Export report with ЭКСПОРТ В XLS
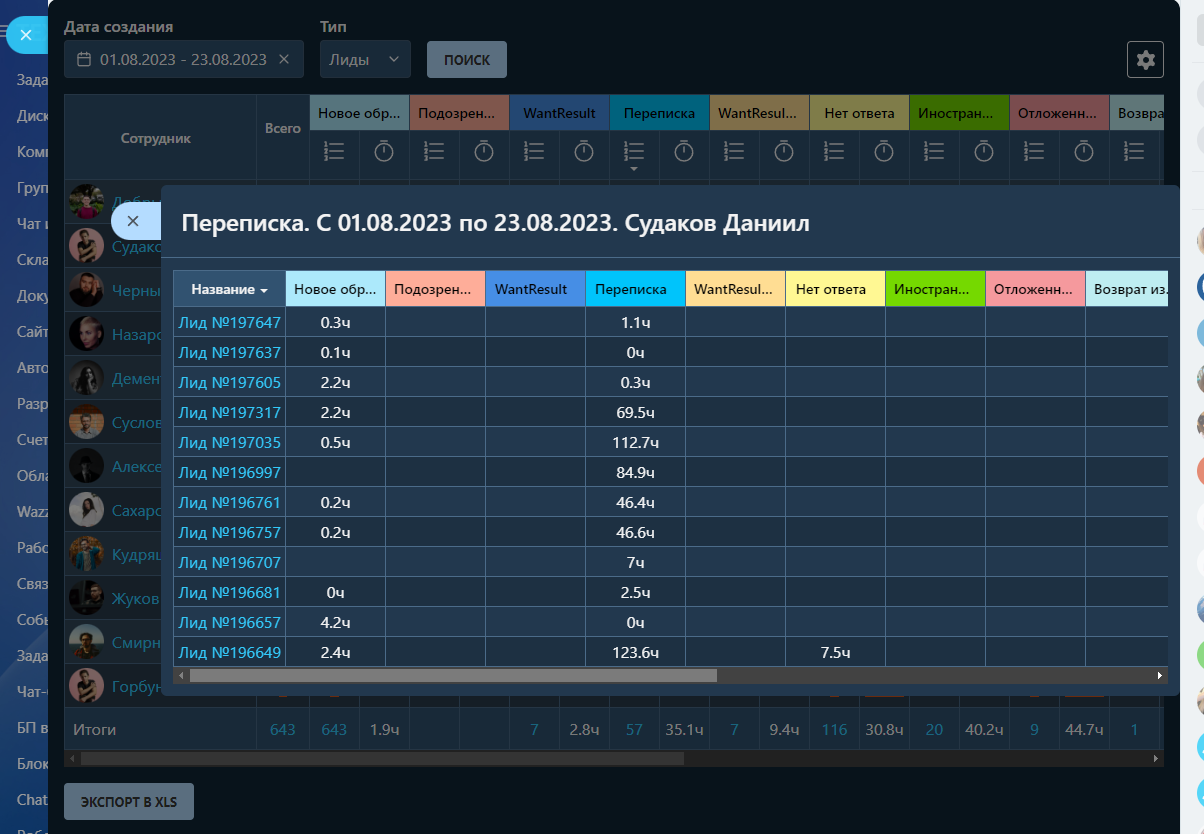The height and width of the screenshot is (834, 1204). (x=129, y=802)
